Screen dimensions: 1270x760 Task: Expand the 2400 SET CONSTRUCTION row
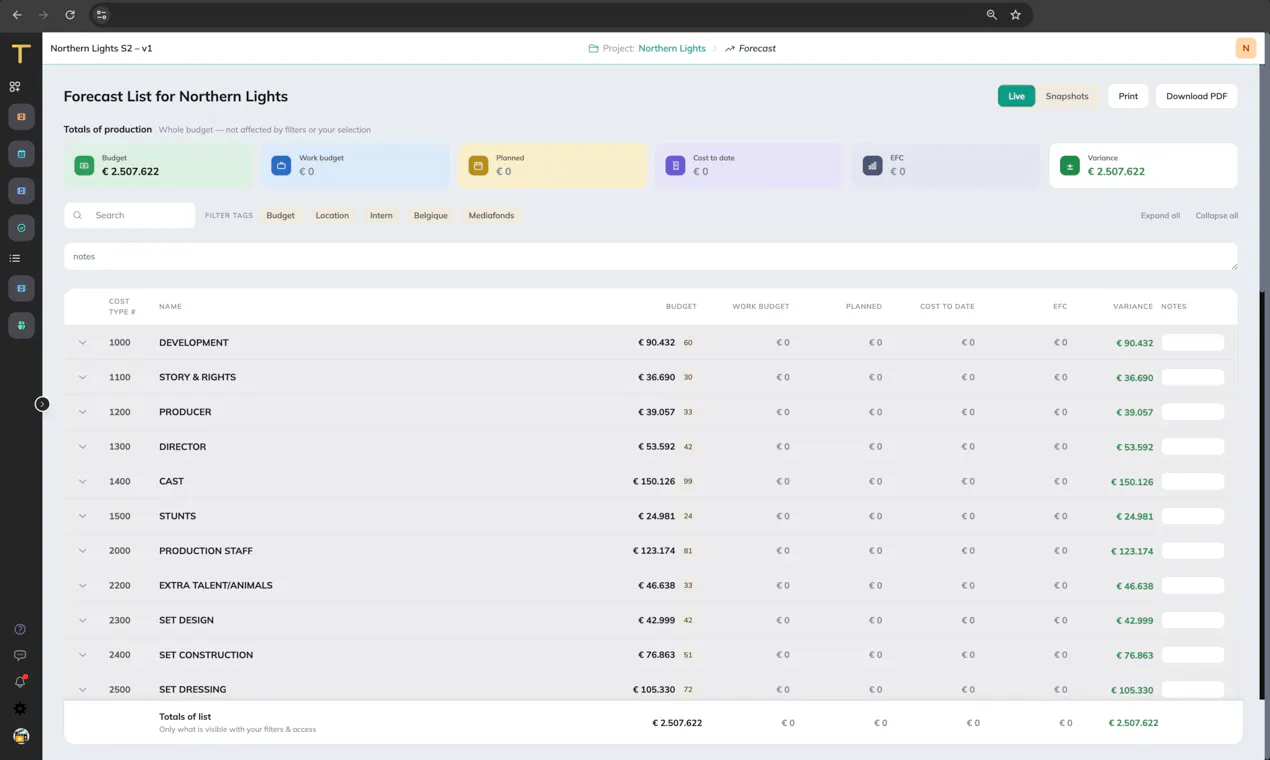pyautogui.click(x=83, y=655)
